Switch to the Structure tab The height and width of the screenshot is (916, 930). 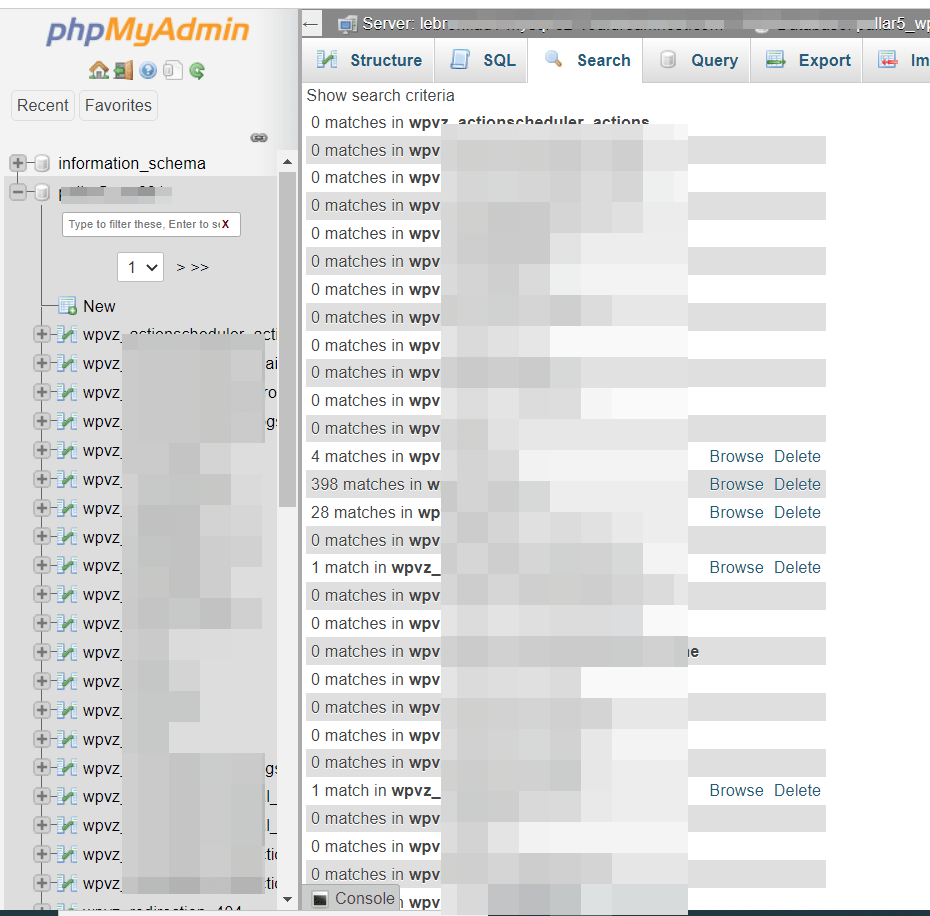point(369,60)
